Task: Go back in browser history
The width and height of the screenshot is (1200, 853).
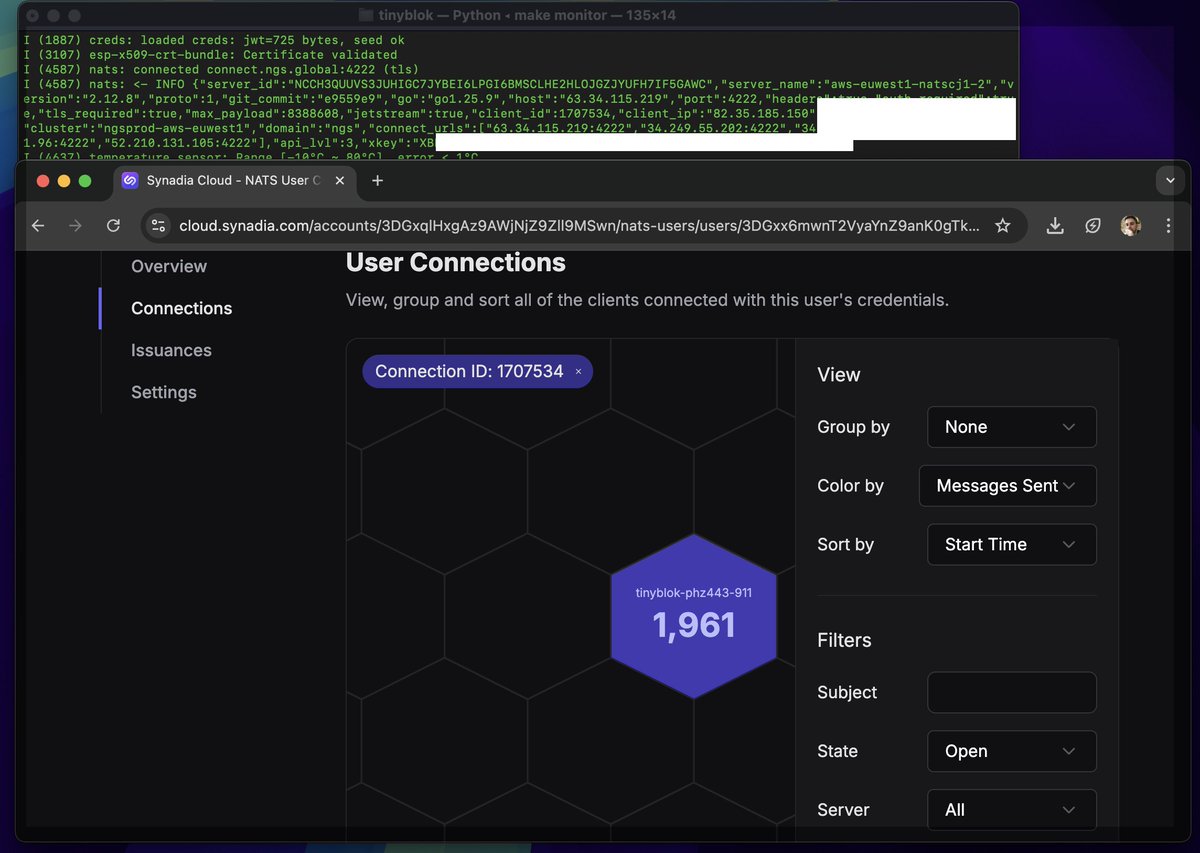Action: click(x=38, y=226)
